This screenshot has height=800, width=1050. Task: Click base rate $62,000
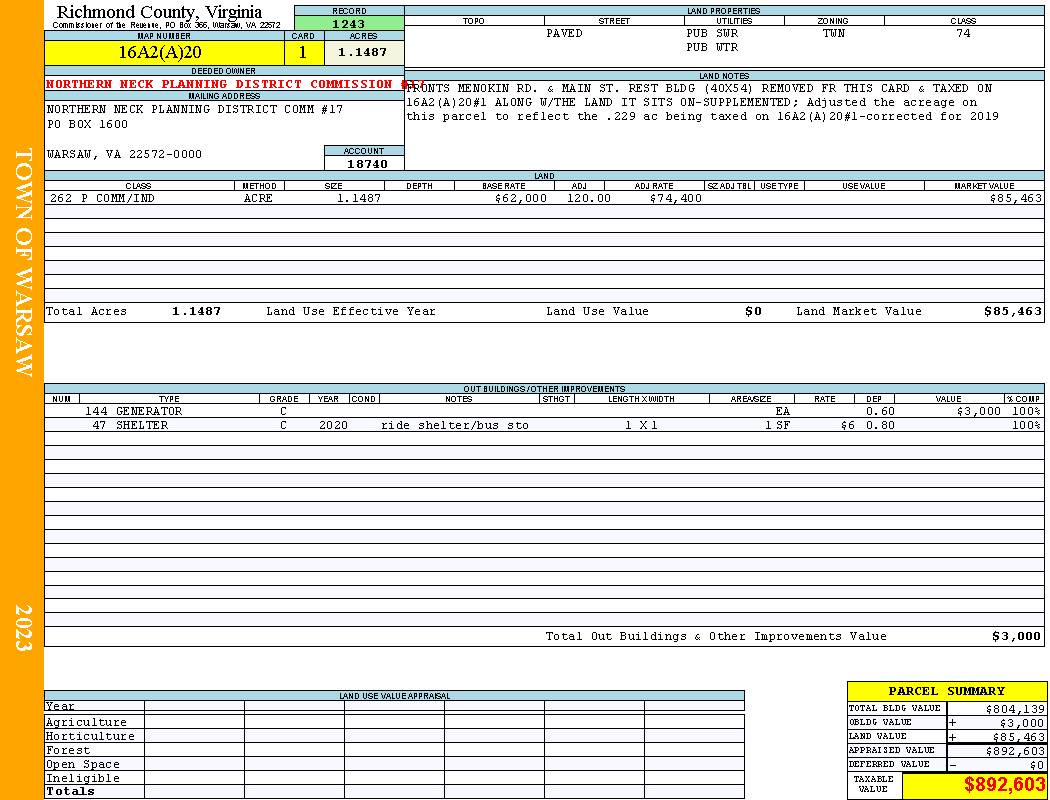pos(520,198)
